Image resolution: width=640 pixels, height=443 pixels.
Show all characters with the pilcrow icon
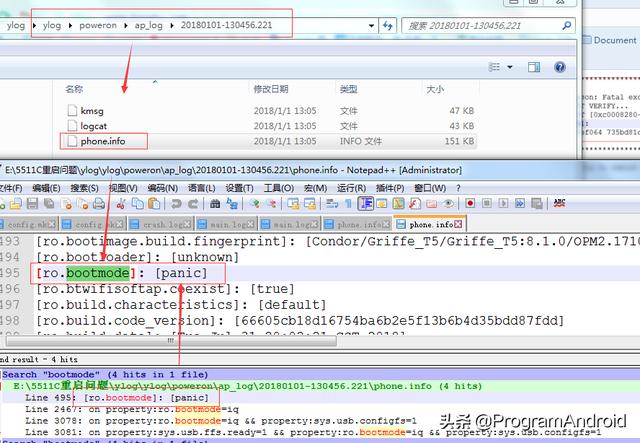pyautogui.click(x=348, y=203)
